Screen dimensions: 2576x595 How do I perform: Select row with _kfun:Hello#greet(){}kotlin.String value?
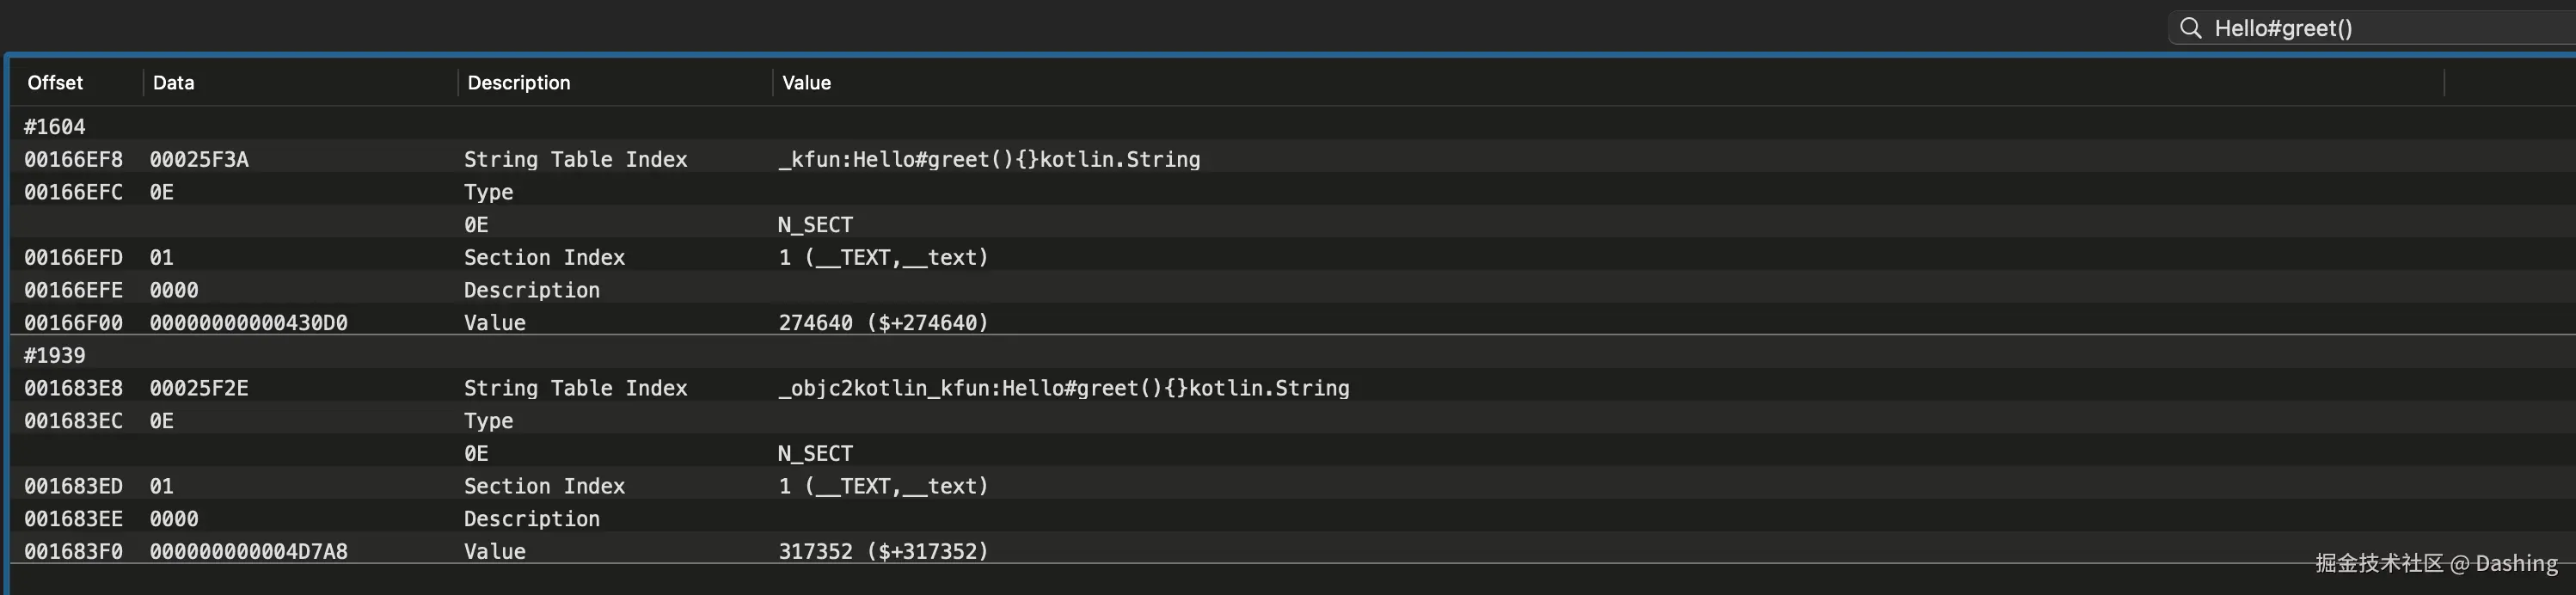click(x=988, y=160)
